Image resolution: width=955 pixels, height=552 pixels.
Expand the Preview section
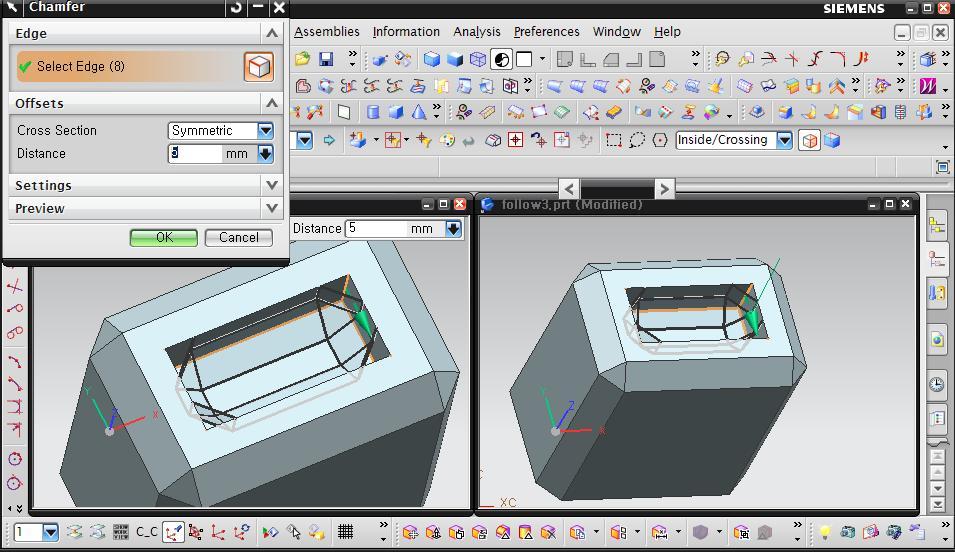[271, 208]
